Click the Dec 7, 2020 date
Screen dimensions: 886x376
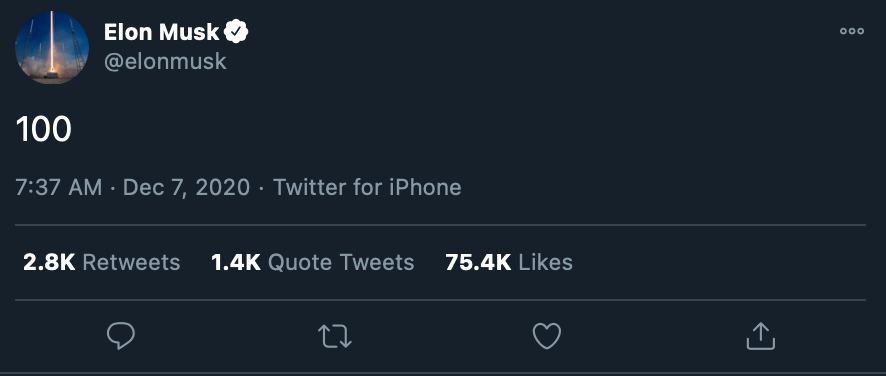click(x=186, y=188)
